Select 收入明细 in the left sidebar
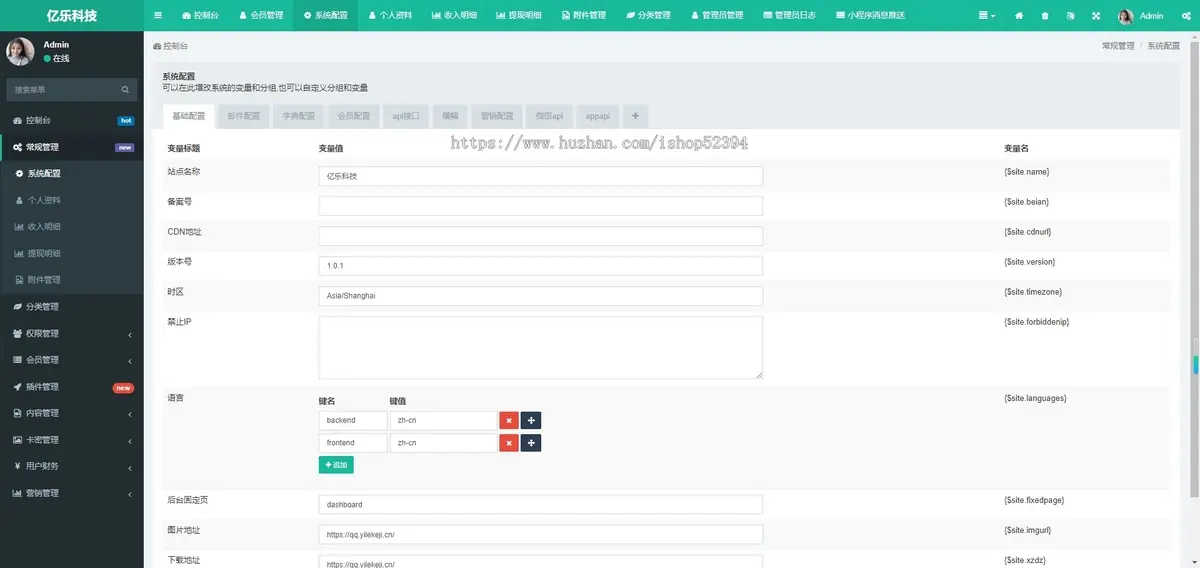This screenshot has width=1200, height=568. point(72,226)
